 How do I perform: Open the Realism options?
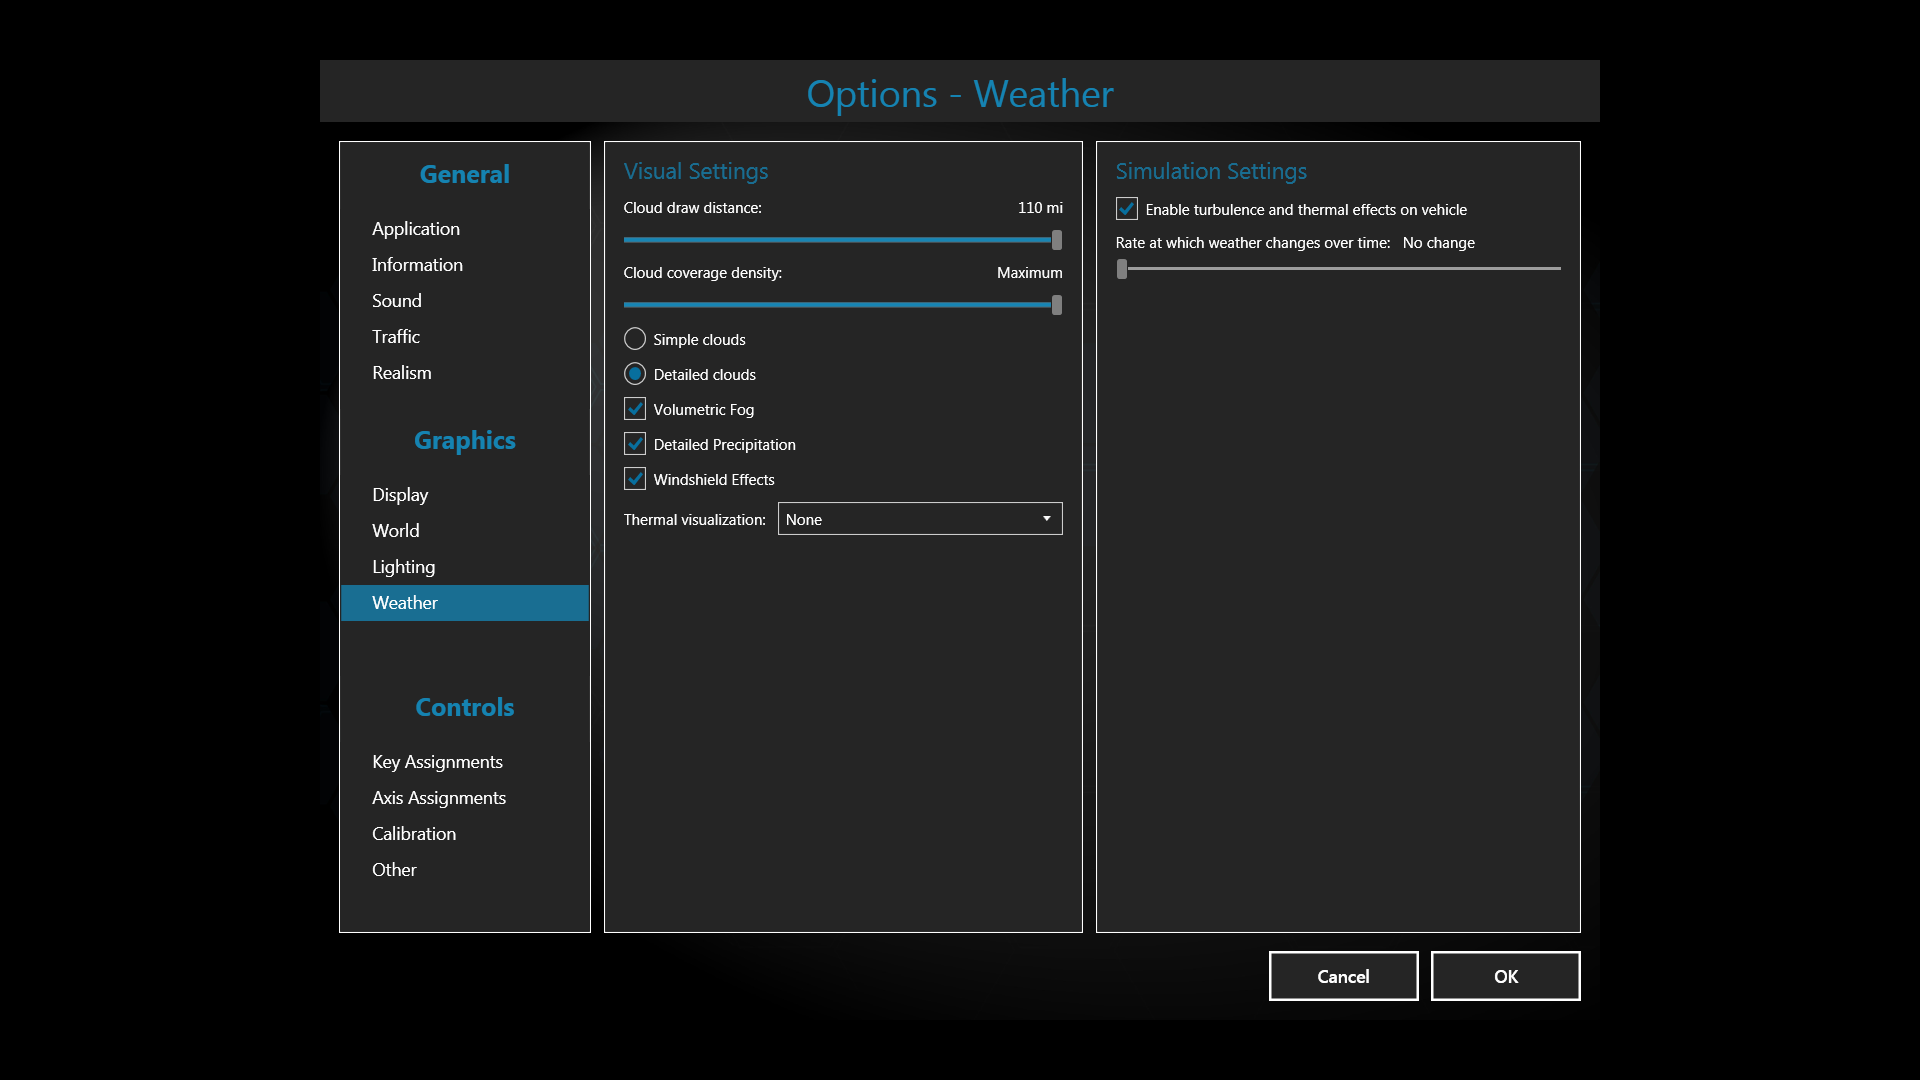402,373
